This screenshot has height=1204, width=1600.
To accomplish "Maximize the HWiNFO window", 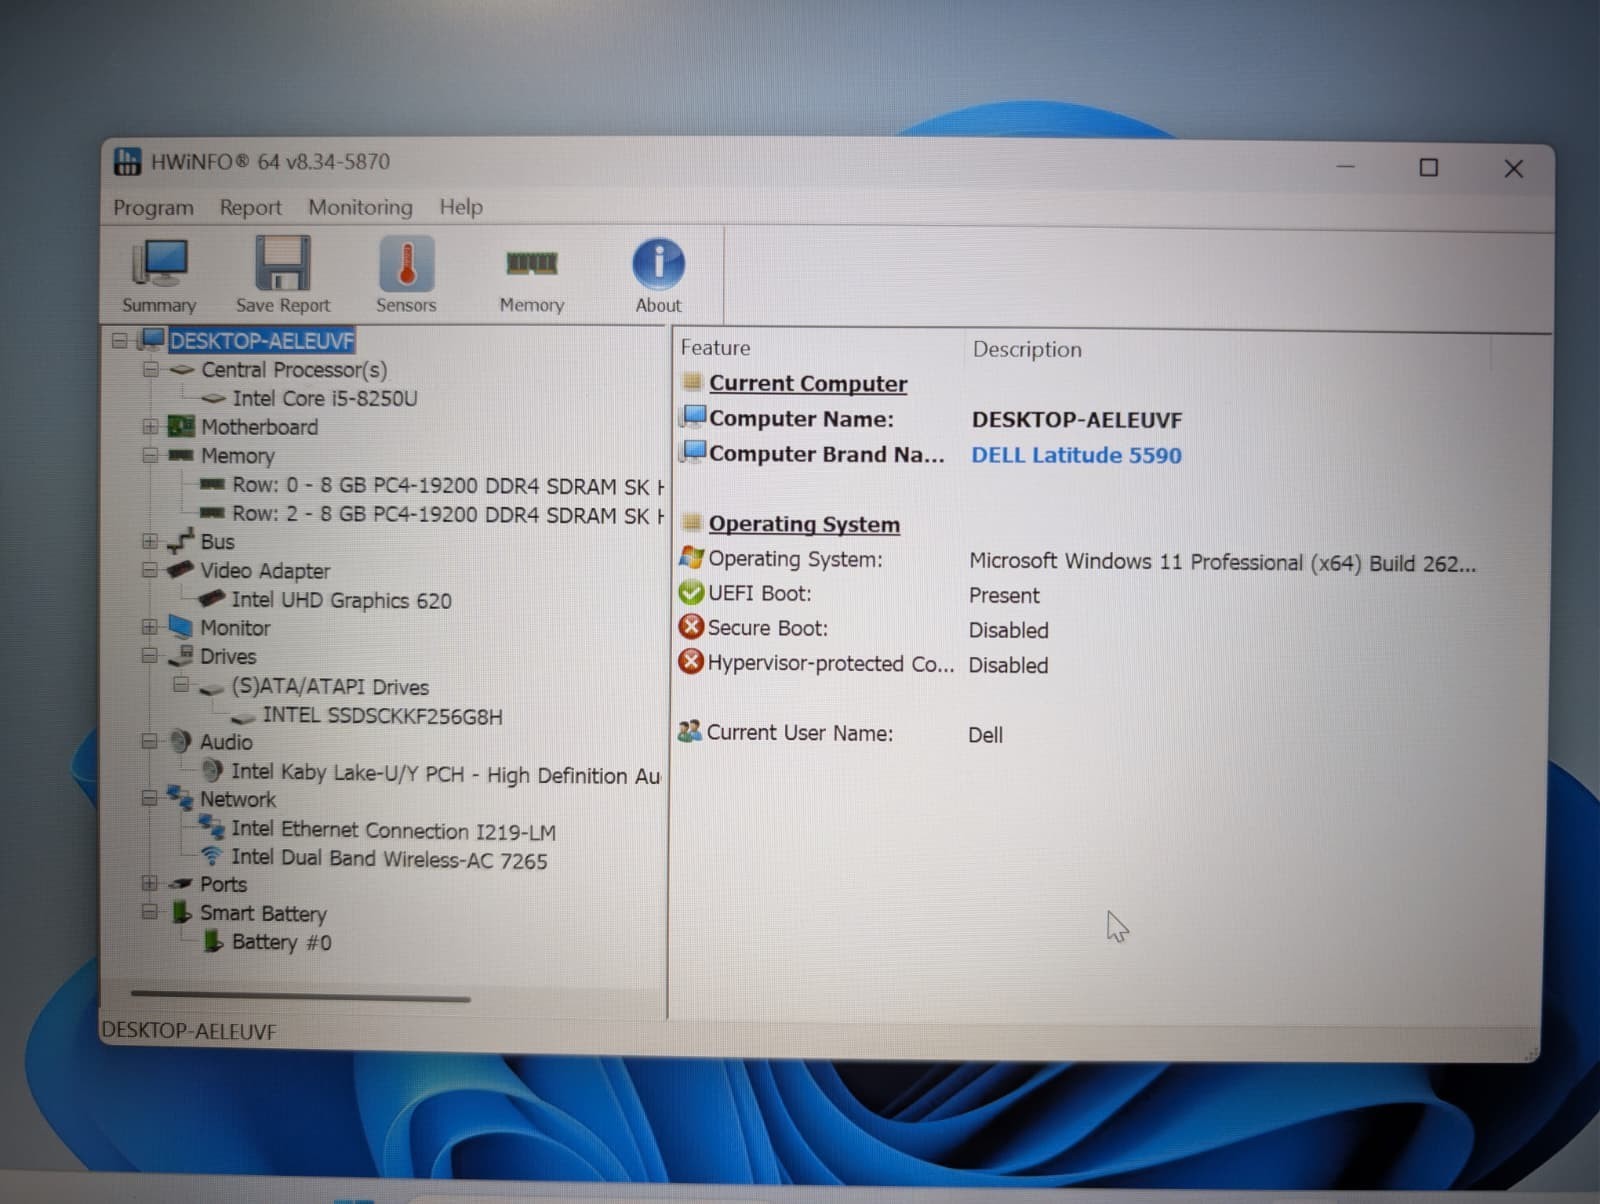I will point(1429,167).
